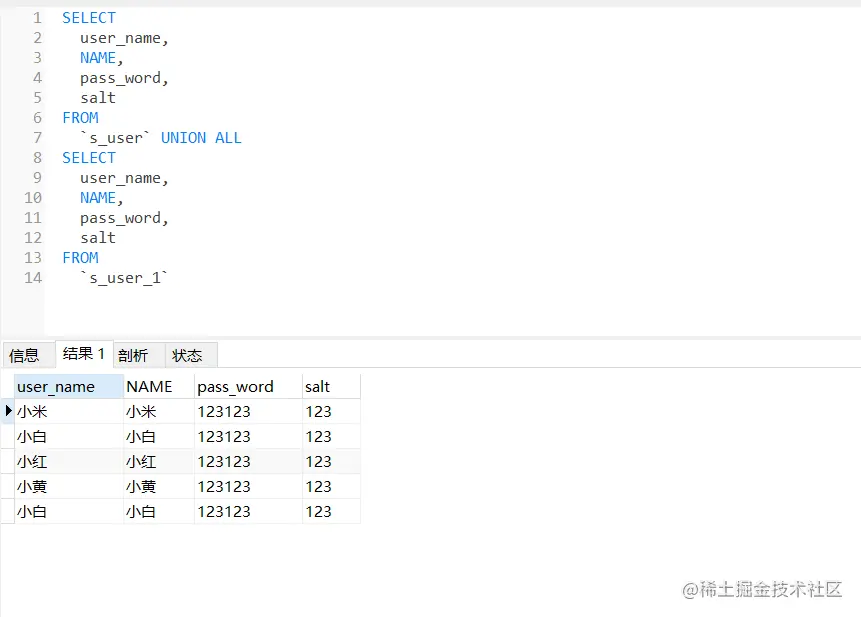Click the NAME column header in results
Screen dimensions: 861x617
150,386
